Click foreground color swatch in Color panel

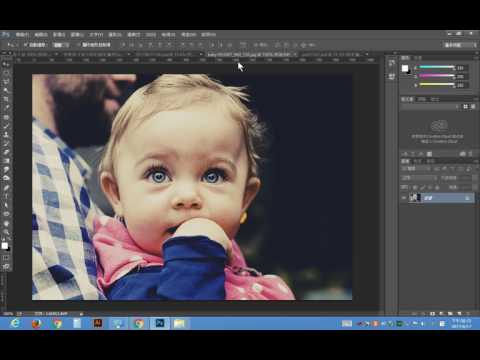click(x=405, y=68)
